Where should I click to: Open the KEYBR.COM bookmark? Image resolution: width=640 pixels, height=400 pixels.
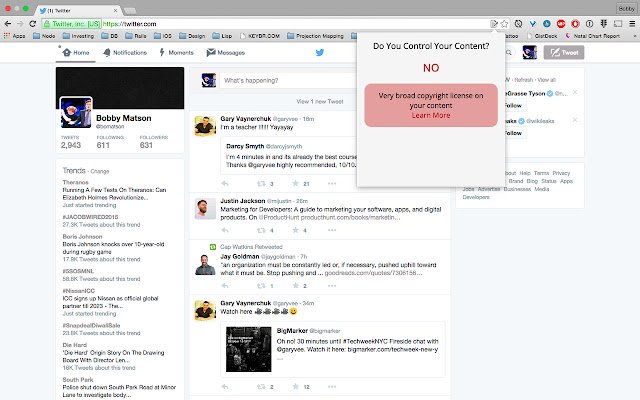click(260, 36)
